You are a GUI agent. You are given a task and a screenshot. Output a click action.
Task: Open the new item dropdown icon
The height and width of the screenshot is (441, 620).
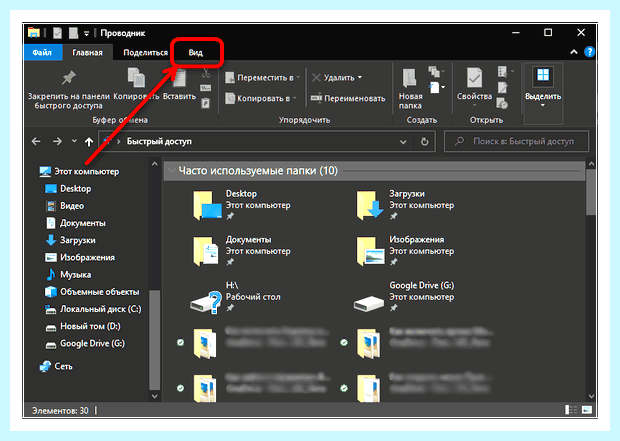tap(437, 87)
